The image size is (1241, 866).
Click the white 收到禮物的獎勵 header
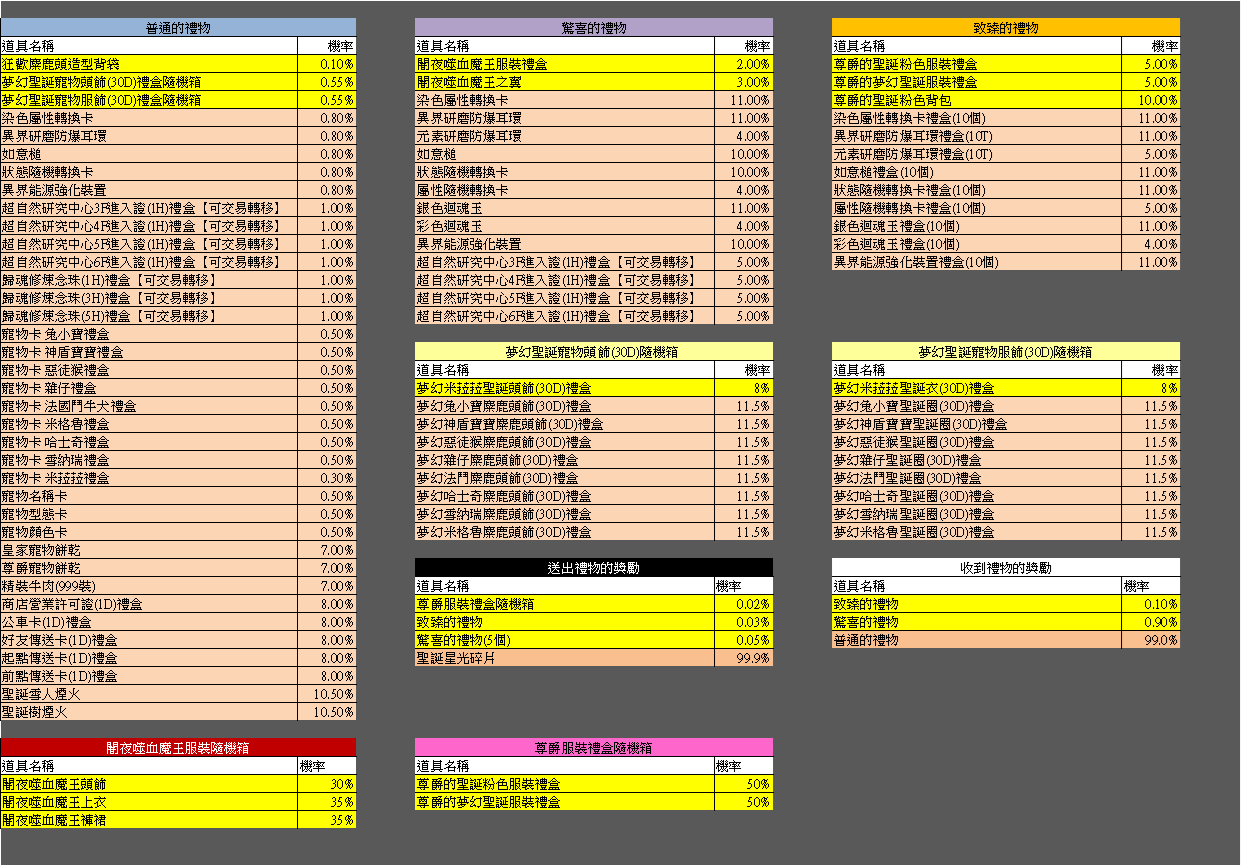pyautogui.click(x=1005, y=567)
